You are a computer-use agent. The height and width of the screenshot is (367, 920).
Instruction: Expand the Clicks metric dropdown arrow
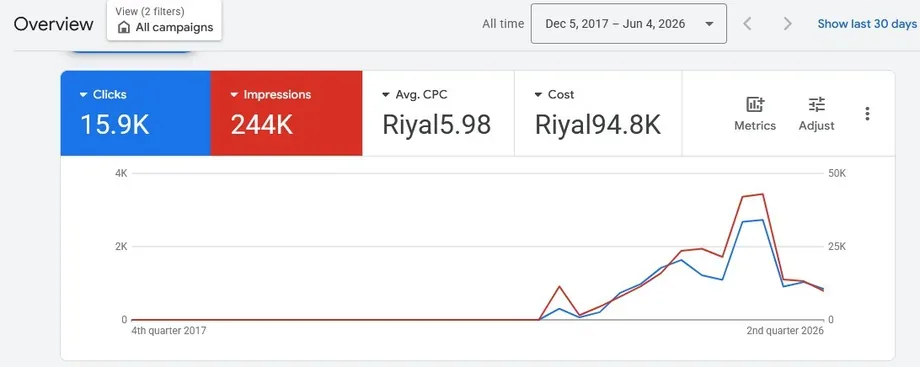pyautogui.click(x=83, y=95)
